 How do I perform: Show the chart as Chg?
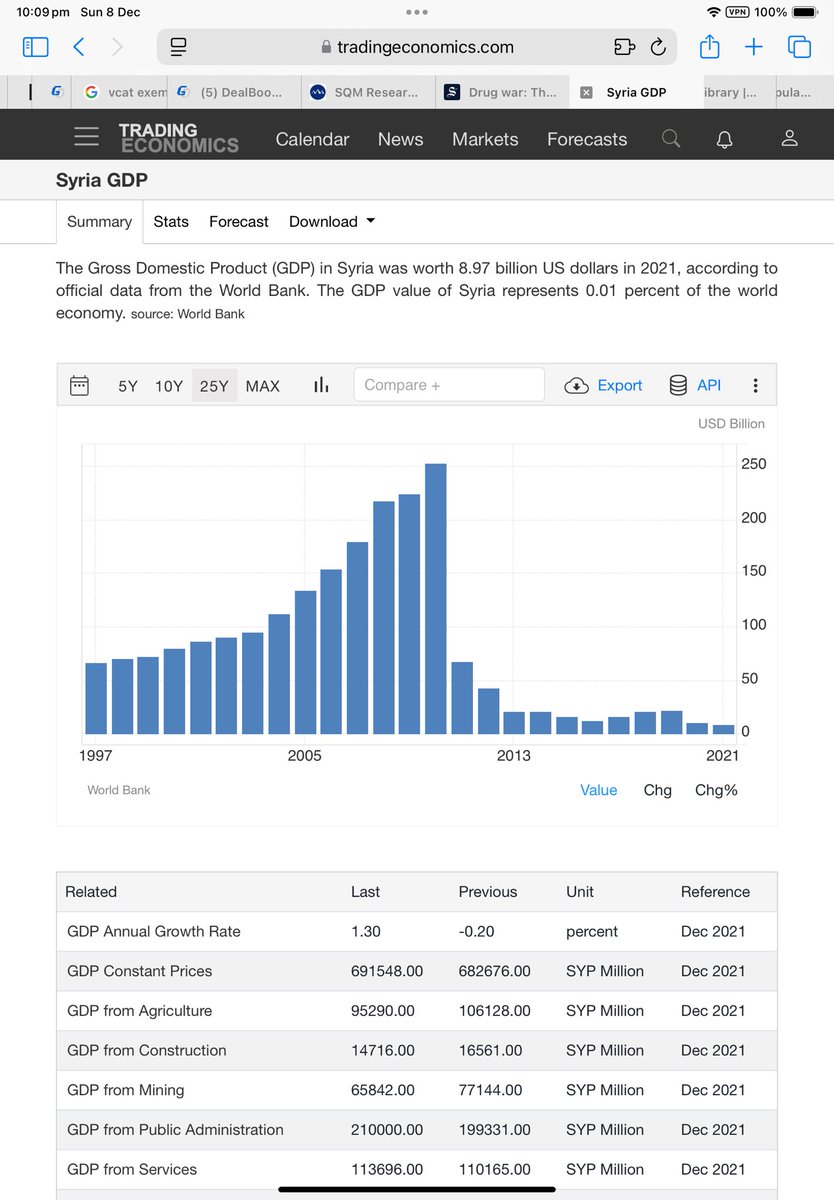click(x=658, y=790)
